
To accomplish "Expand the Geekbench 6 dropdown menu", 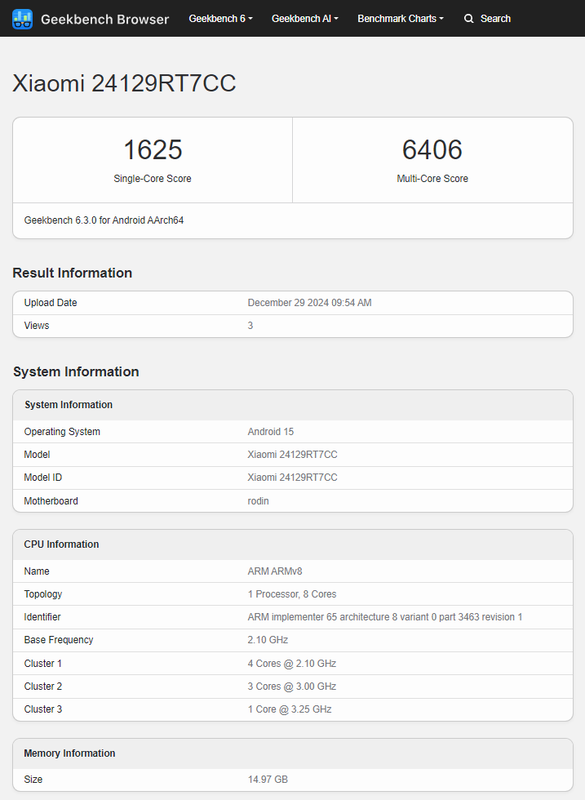I will click(x=222, y=18).
